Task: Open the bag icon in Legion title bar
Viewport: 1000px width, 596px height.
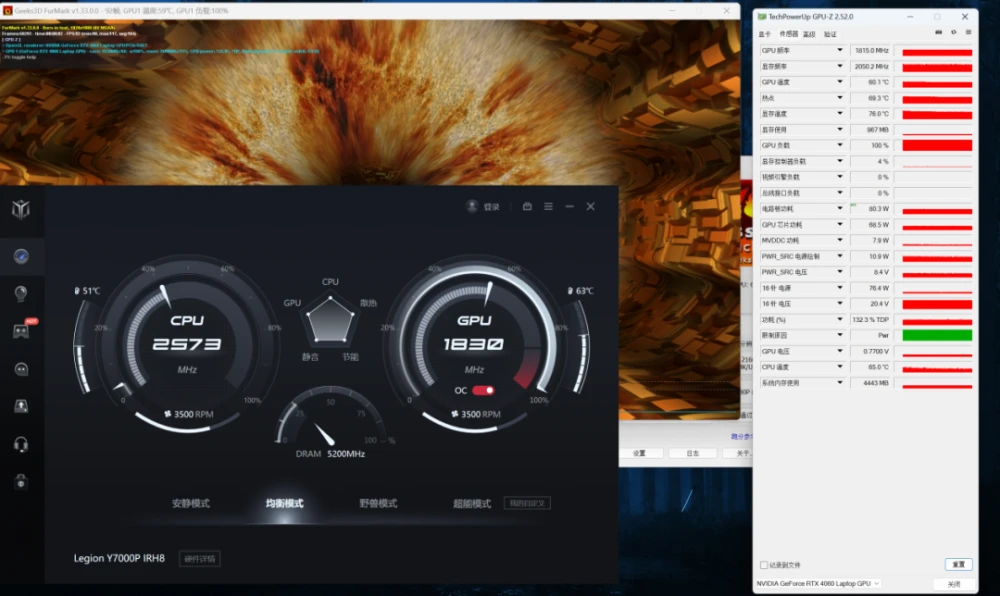Action: click(x=527, y=207)
